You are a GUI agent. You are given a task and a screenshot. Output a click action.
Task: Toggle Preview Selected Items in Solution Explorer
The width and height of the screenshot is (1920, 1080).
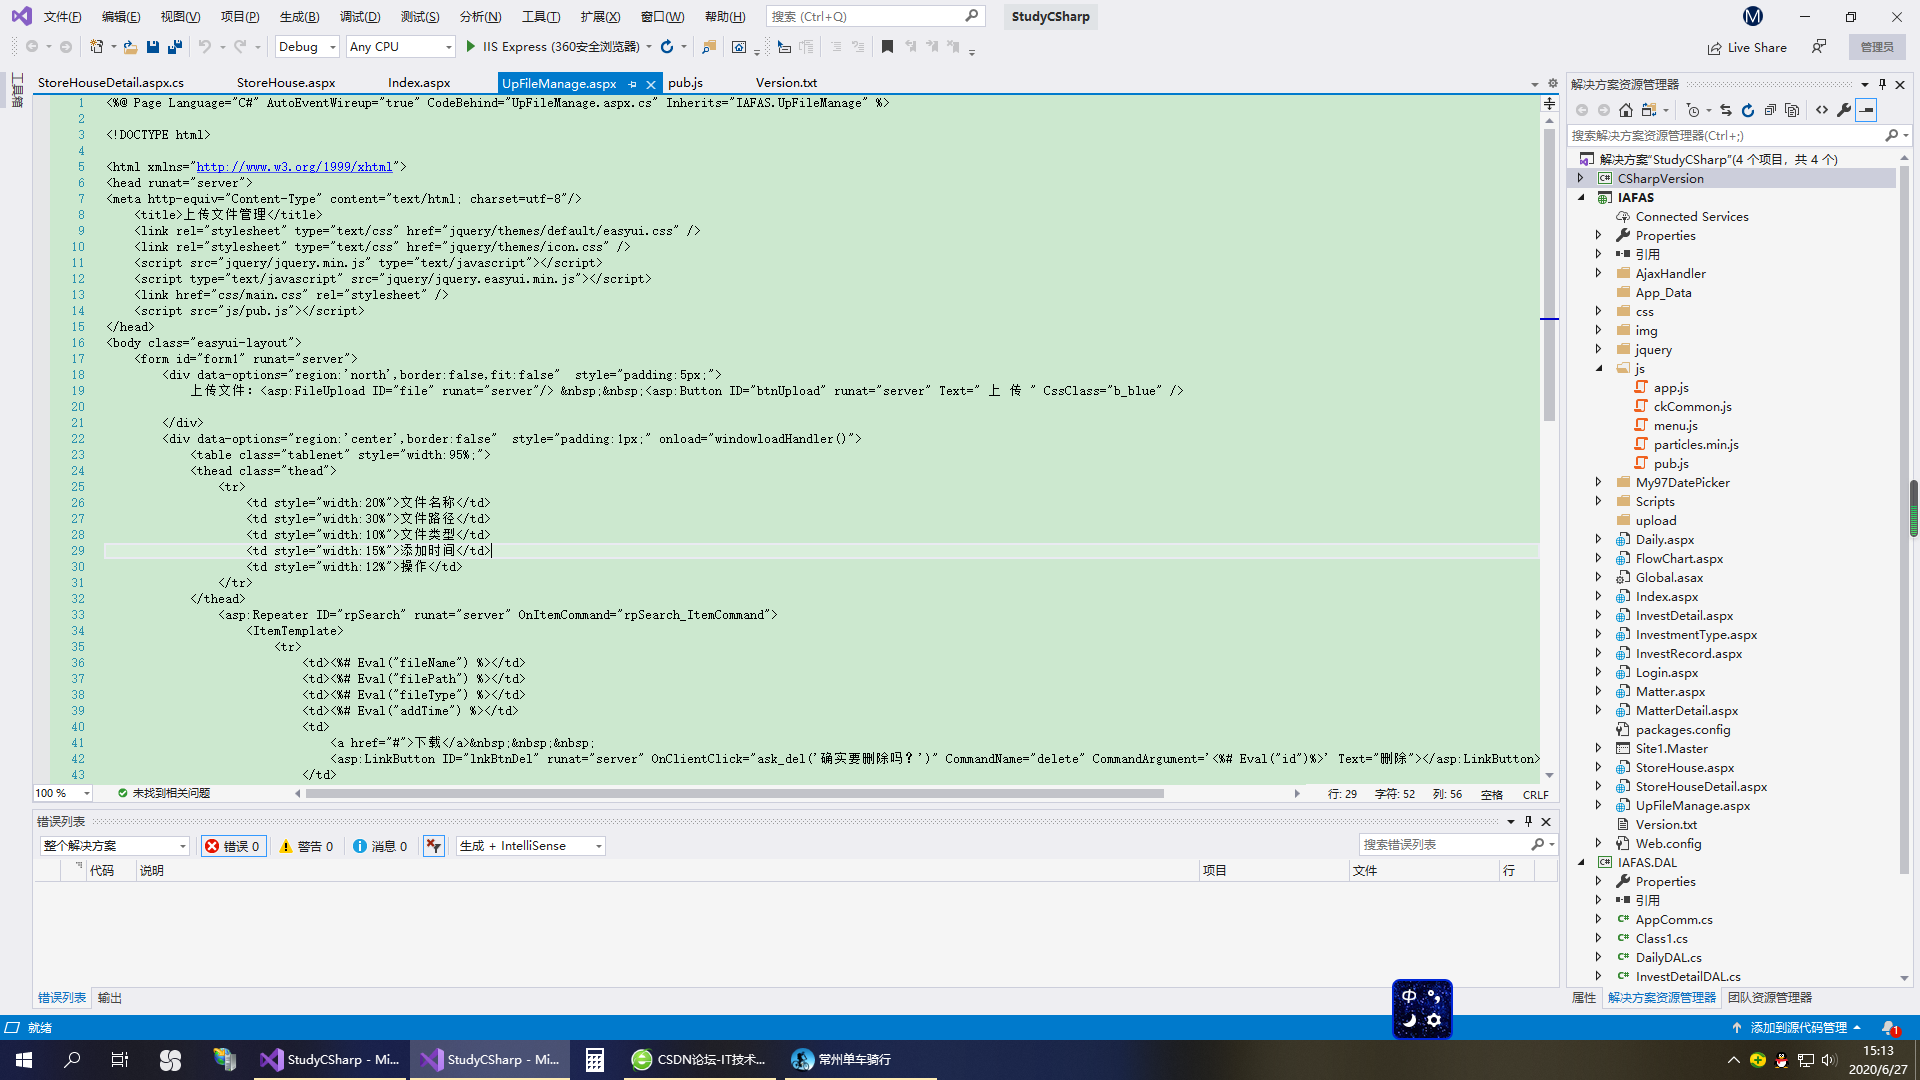(x=1866, y=110)
